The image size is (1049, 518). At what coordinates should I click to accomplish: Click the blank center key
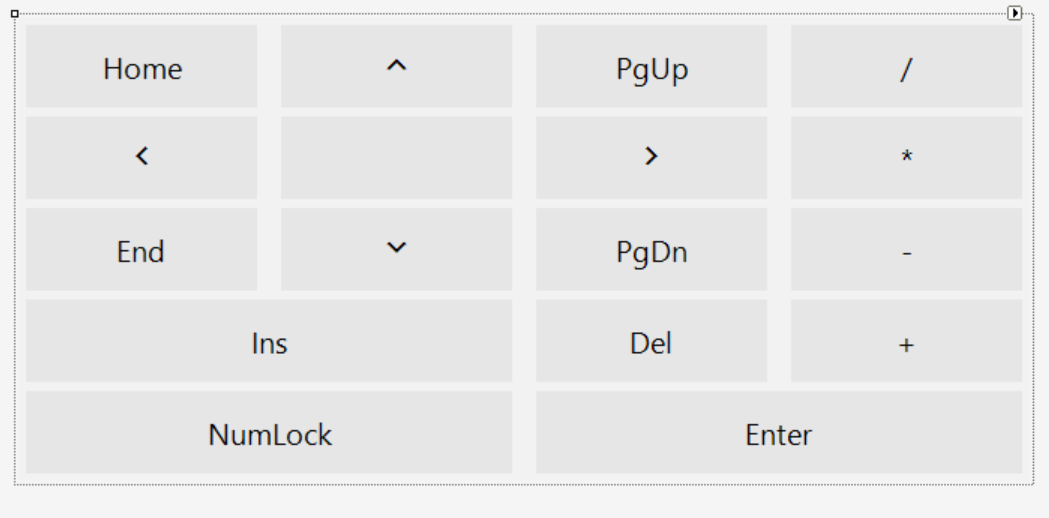click(396, 158)
